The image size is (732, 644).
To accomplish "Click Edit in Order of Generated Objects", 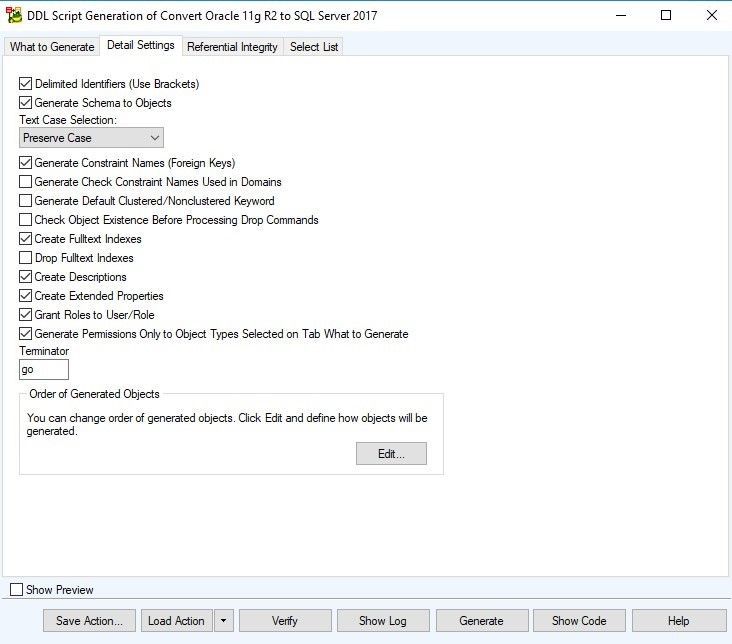I will (391, 453).
